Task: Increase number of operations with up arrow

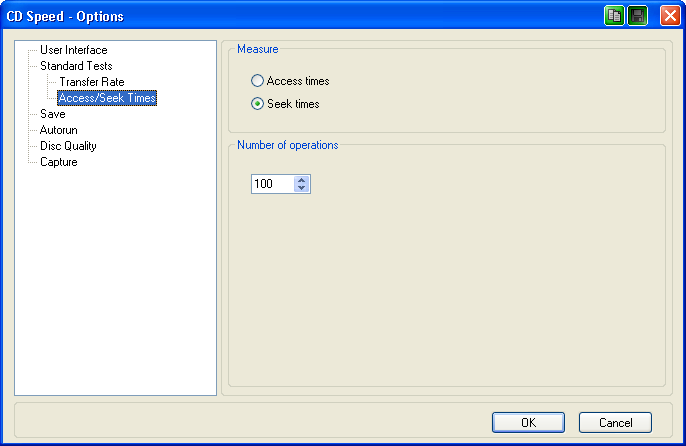Action: 303,180
